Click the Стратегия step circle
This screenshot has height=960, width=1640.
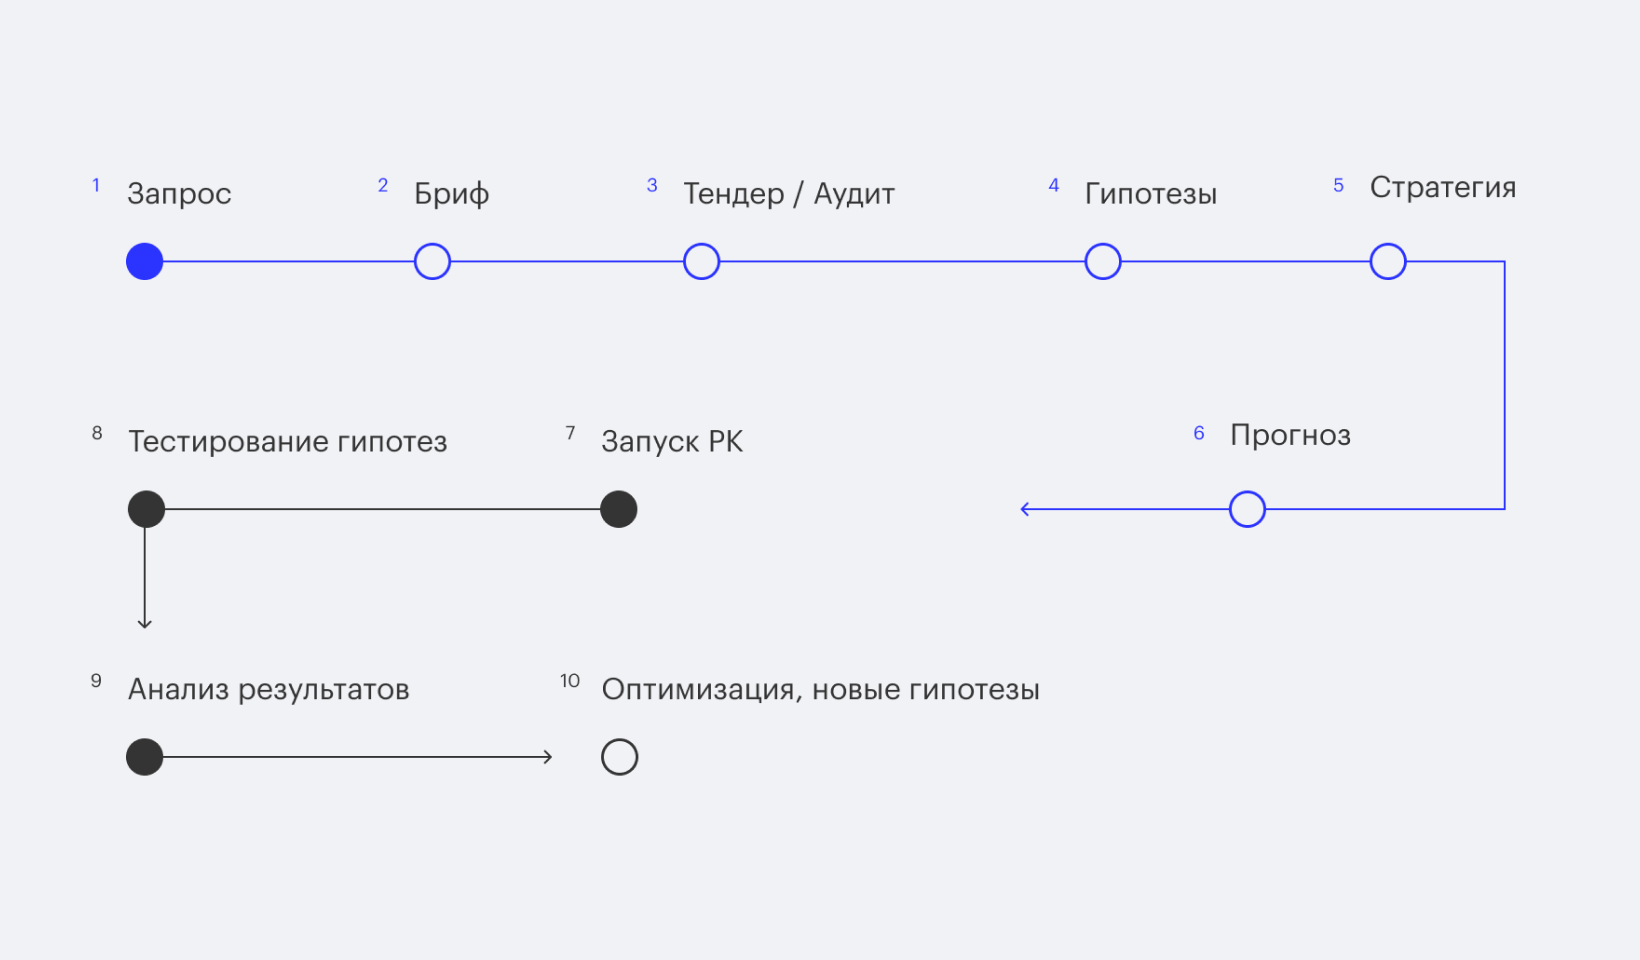(1387, 262)
